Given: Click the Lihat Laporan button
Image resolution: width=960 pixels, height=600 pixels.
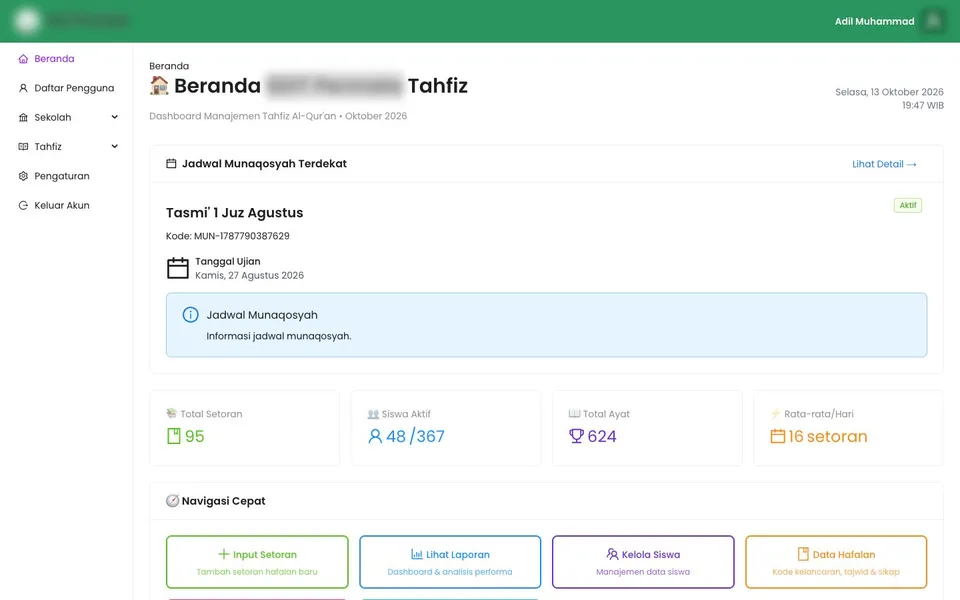Looking at the screenshot, I should point(450,562).
